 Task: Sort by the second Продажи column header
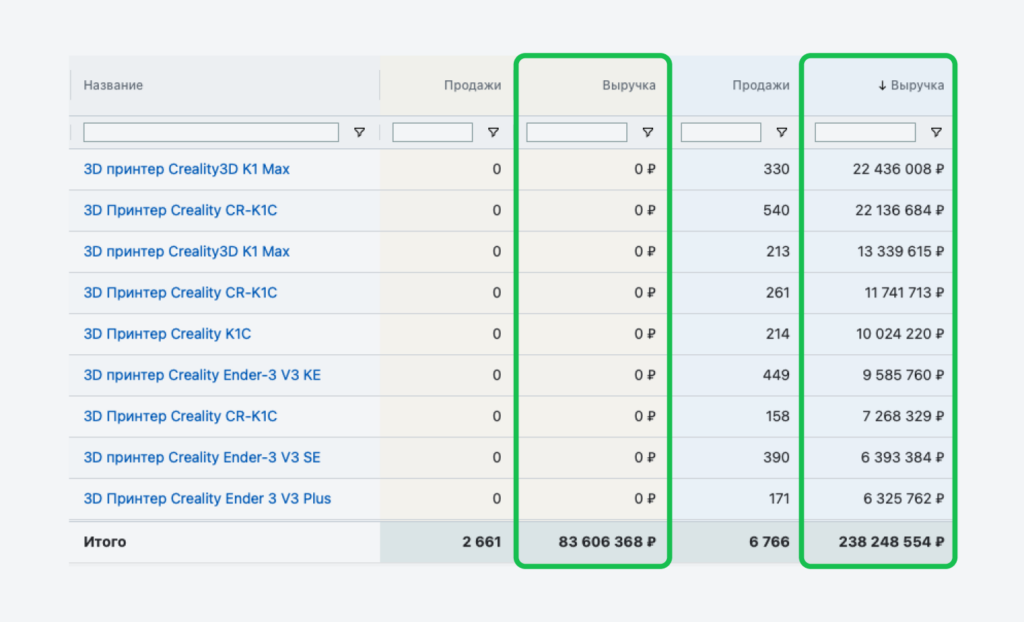[x=760, y=86]
